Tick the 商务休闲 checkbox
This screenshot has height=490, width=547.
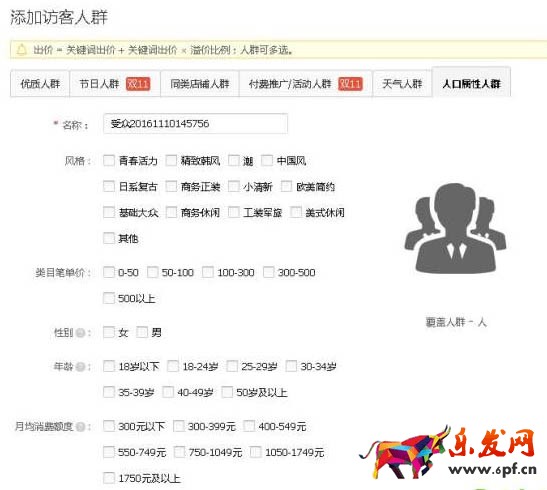click(171, 212)
